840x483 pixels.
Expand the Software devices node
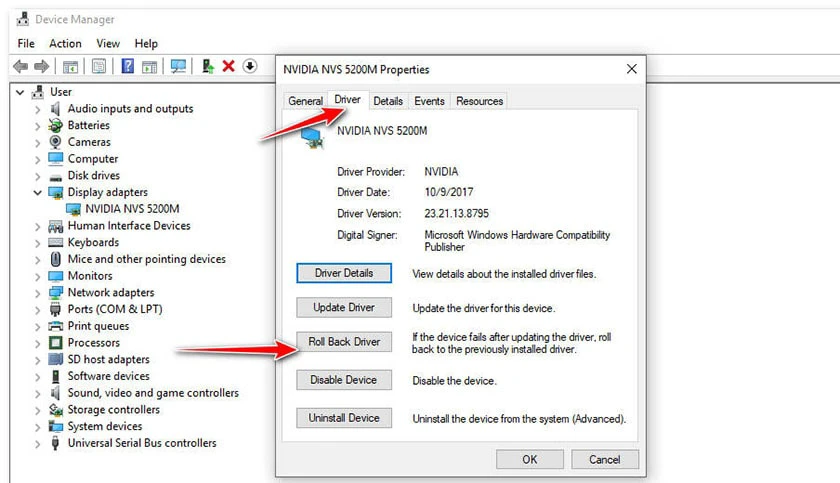point(37,377)
